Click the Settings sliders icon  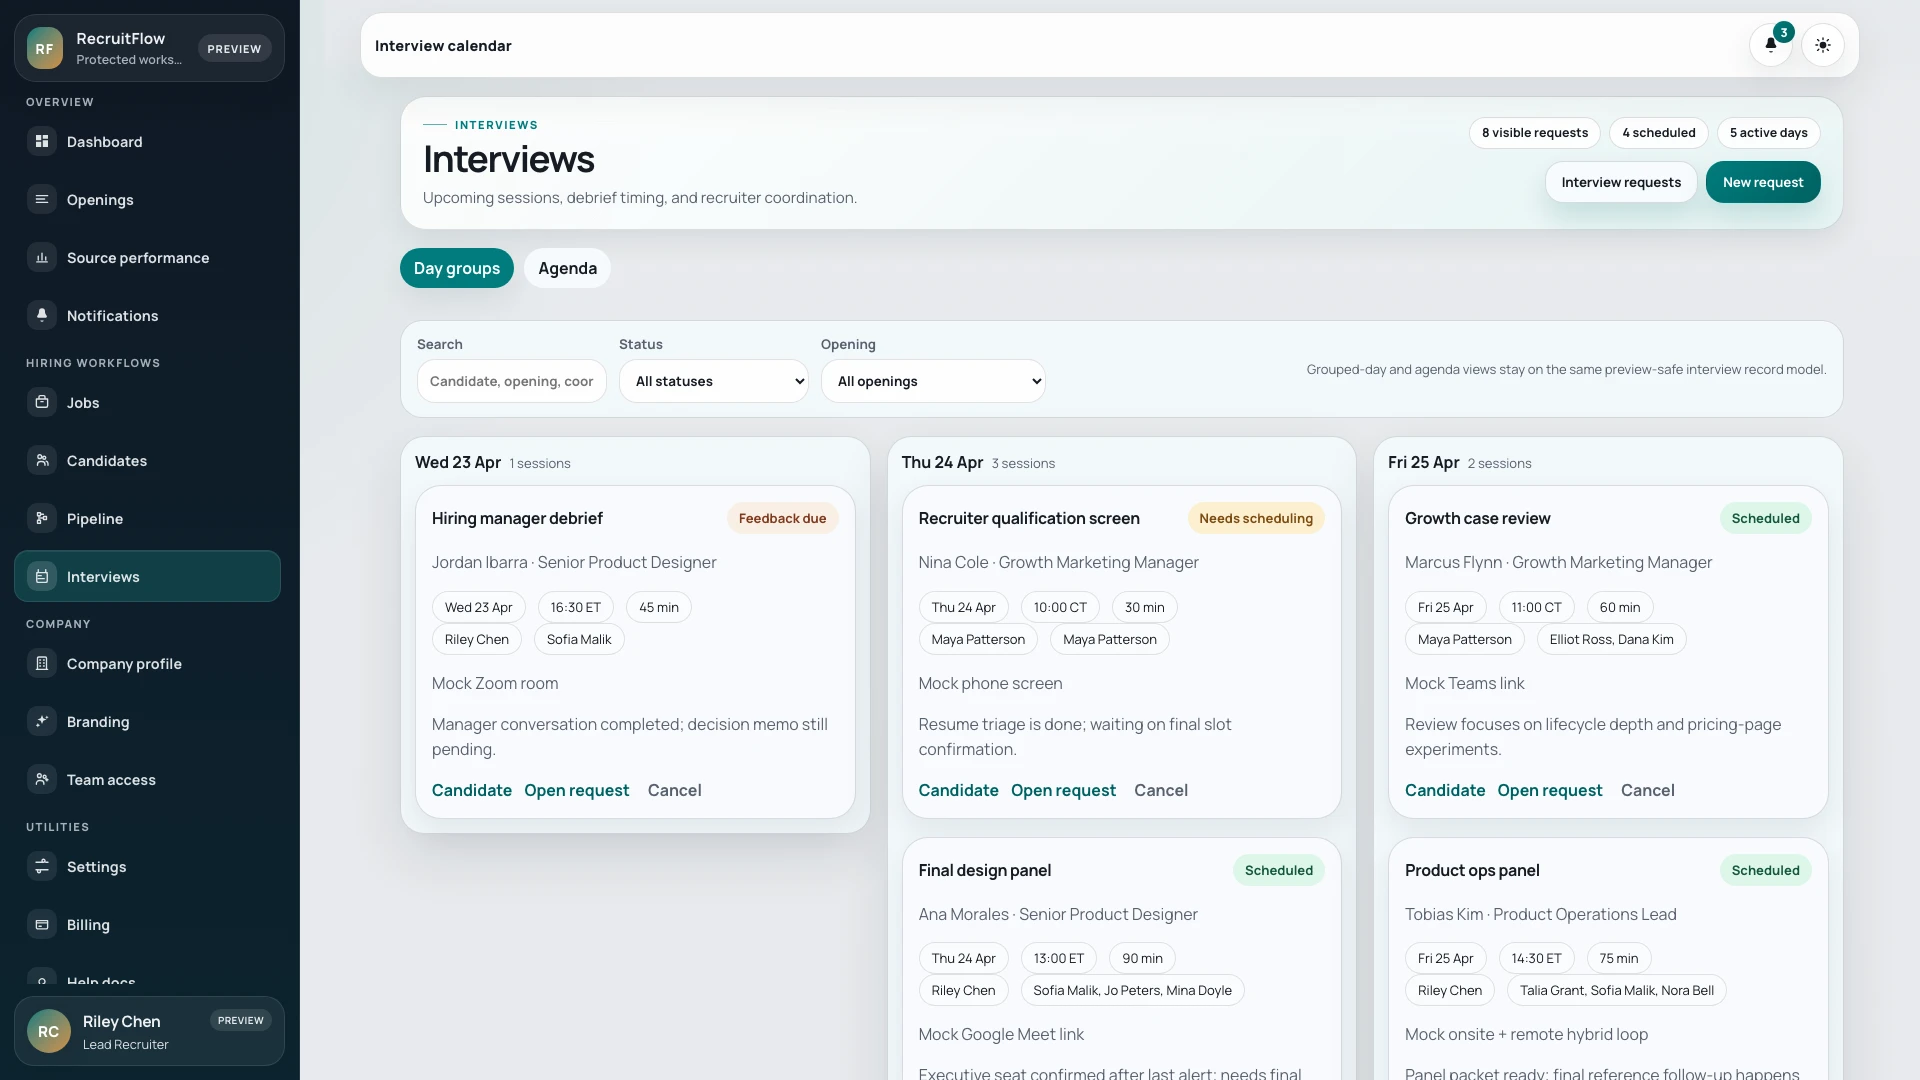click(42, 867)
